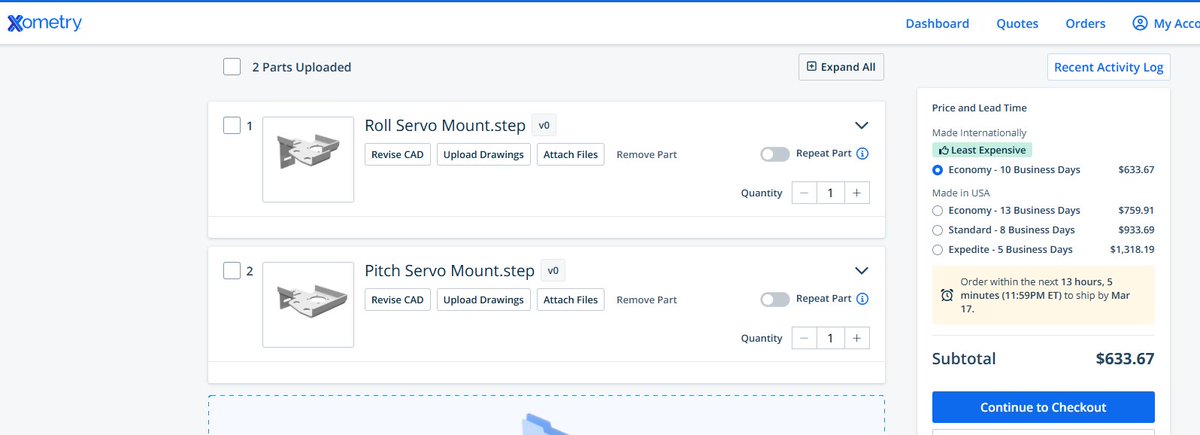The image size is (1200, 435).
Task: Click the Price and Lead Time heading
Action: (979, 108)
